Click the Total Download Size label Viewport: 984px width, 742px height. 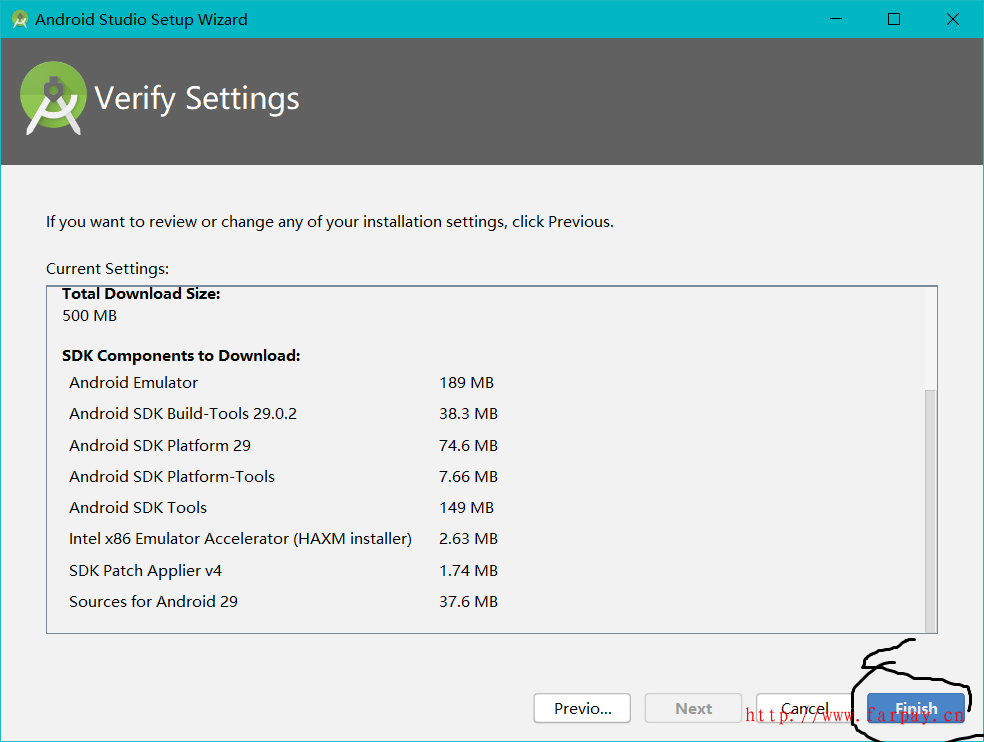coord(140,294)
